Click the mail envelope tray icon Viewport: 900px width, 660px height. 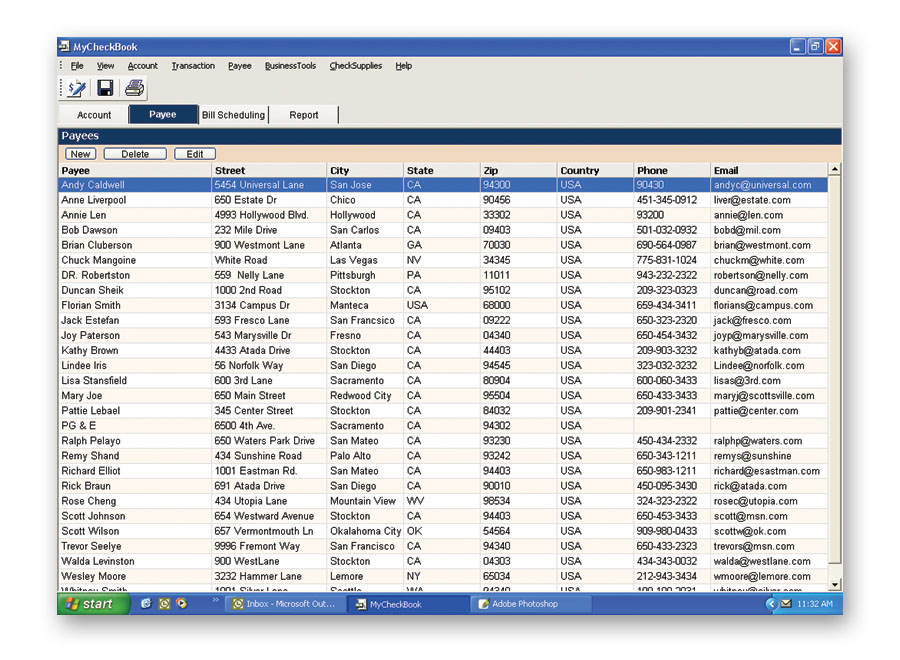click(786, 604)
